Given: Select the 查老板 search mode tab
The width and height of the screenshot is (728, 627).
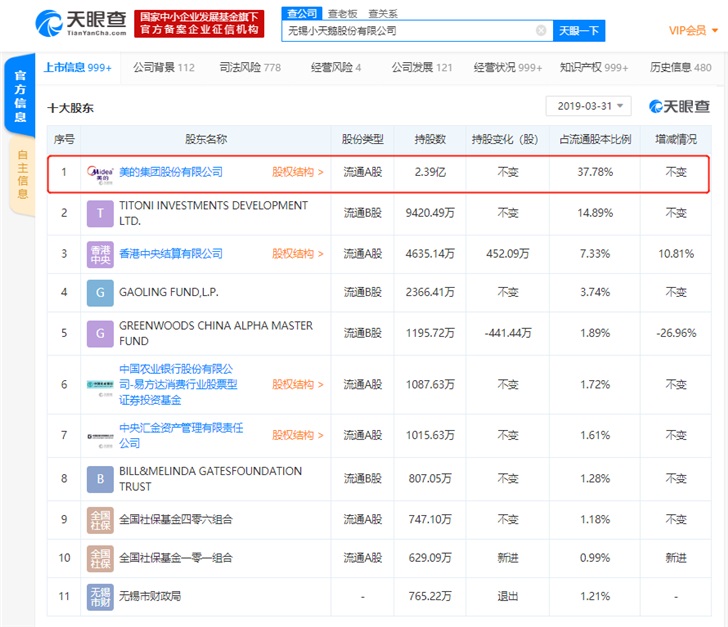Looking at the screenshot, I should (x=341, y=13).
